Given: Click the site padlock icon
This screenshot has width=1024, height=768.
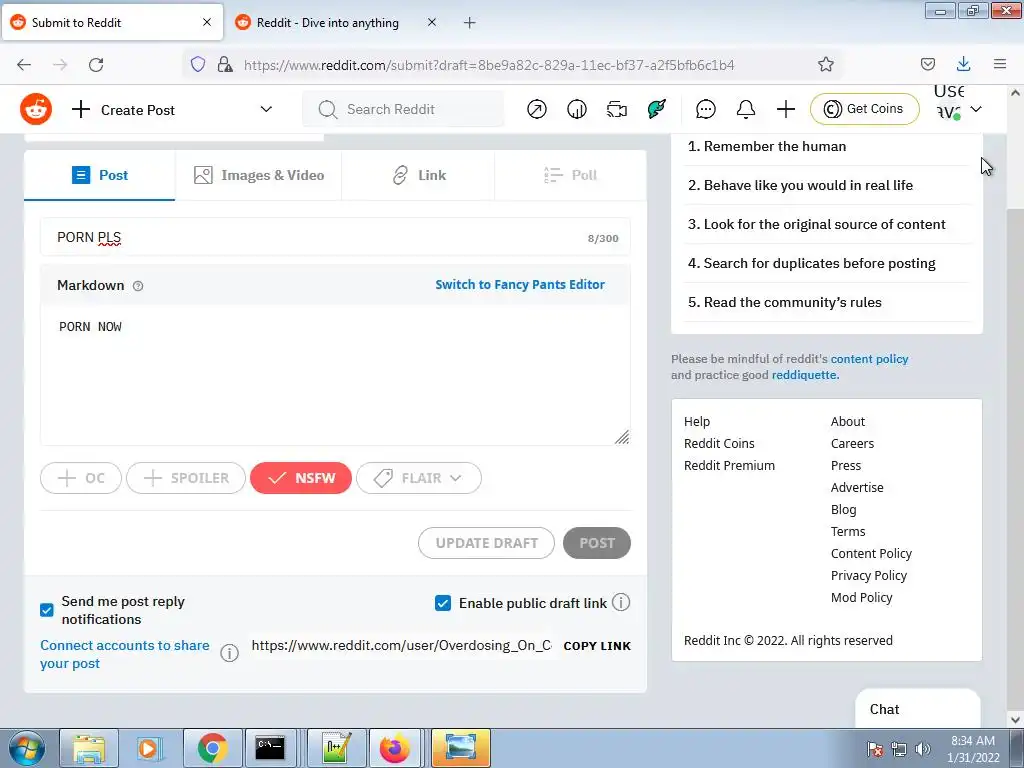Looking at the screenshot, I should [x=225, y=64].
